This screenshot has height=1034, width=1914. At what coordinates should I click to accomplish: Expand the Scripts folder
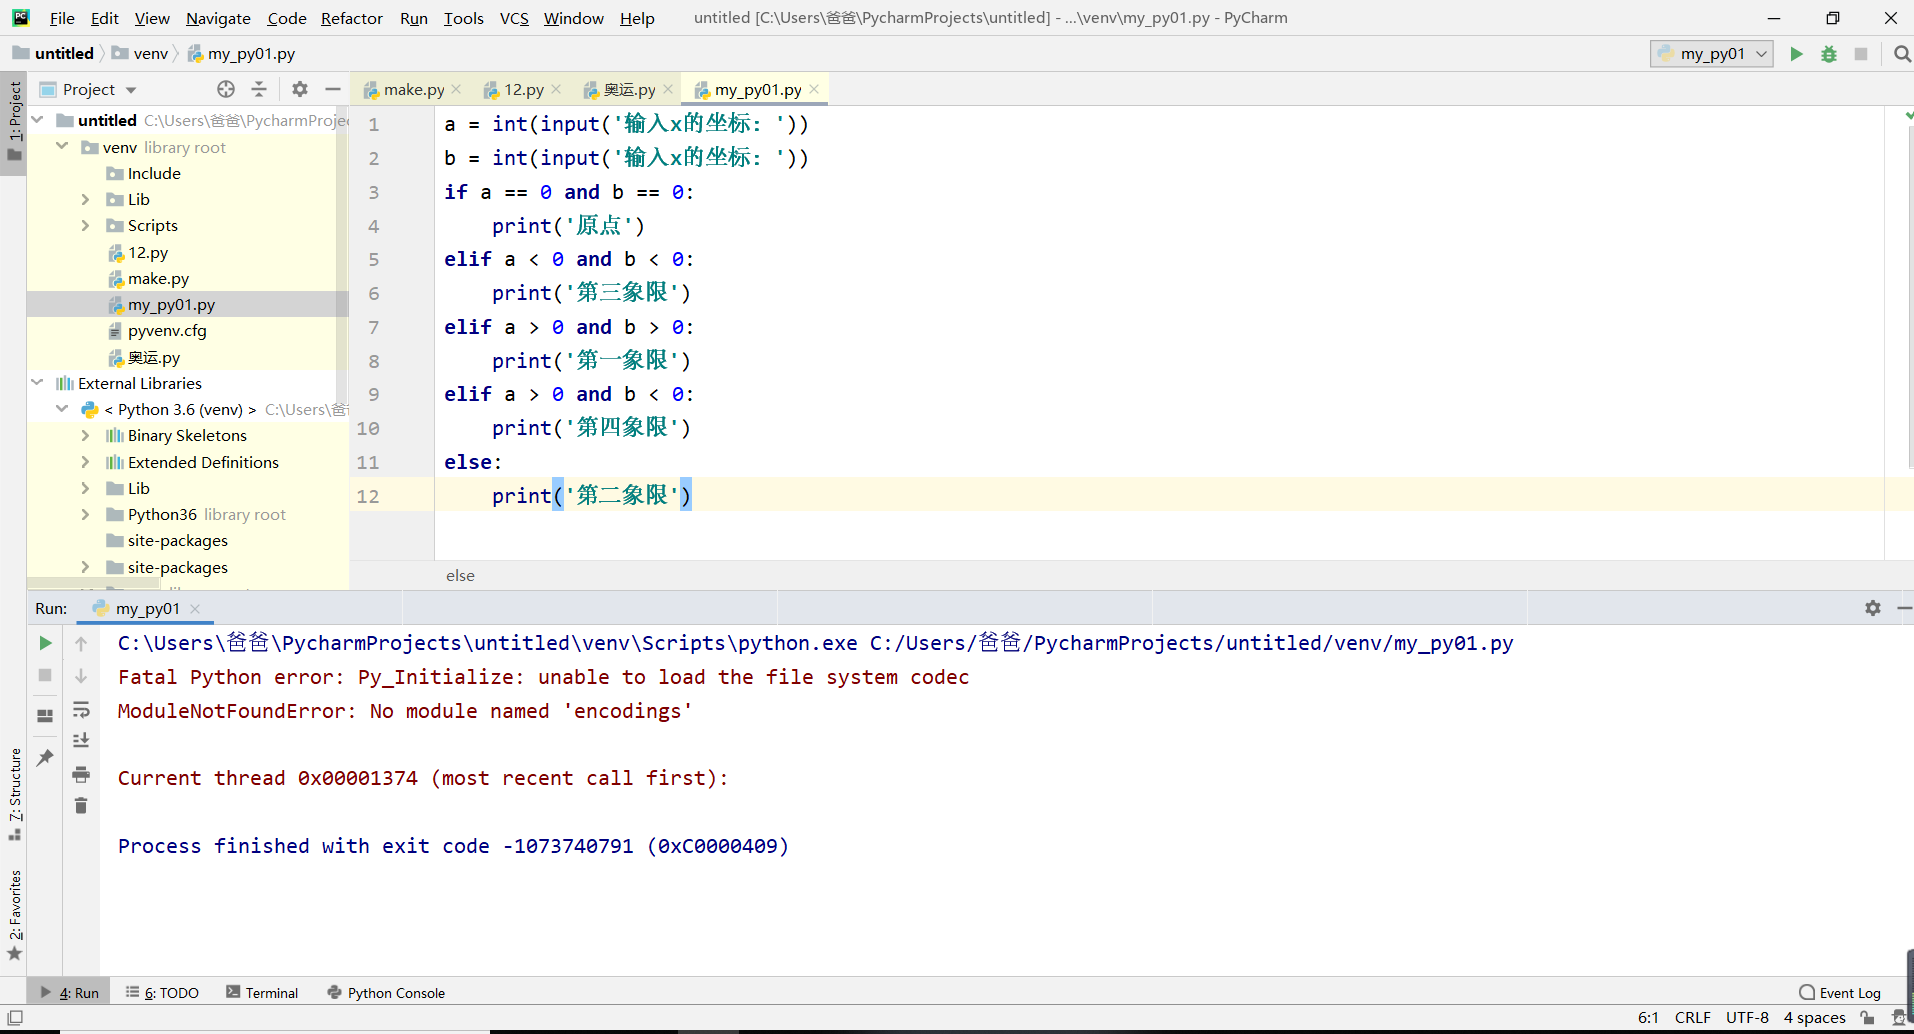coord(85,225)
